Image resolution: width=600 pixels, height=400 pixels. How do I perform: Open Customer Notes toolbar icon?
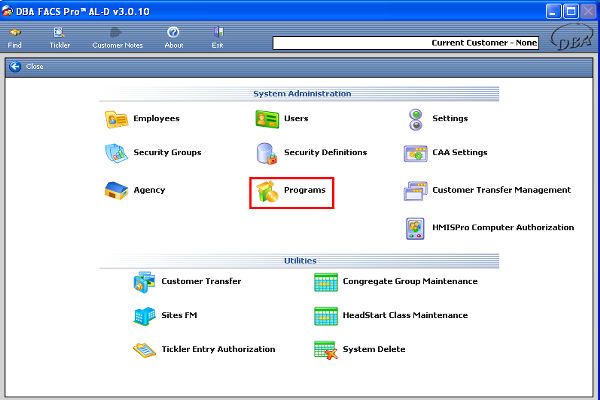point(116,33)
